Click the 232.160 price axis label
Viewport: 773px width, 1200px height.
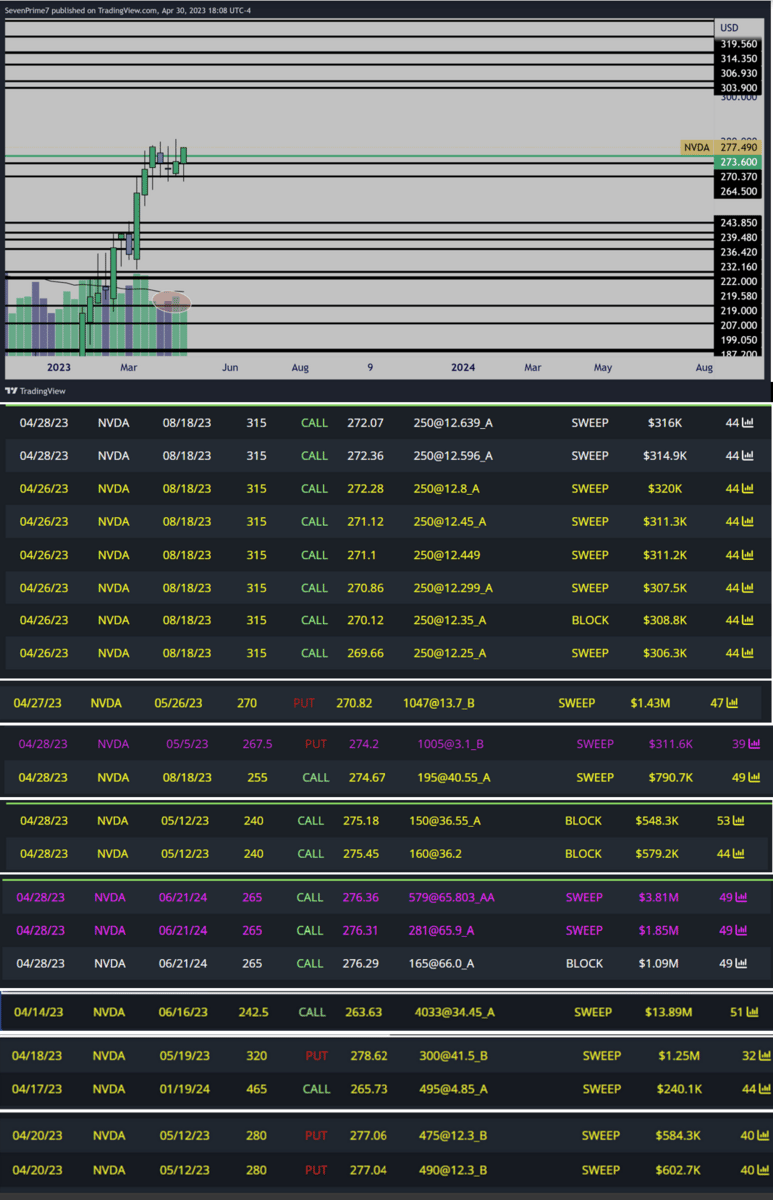pos(739,267)
